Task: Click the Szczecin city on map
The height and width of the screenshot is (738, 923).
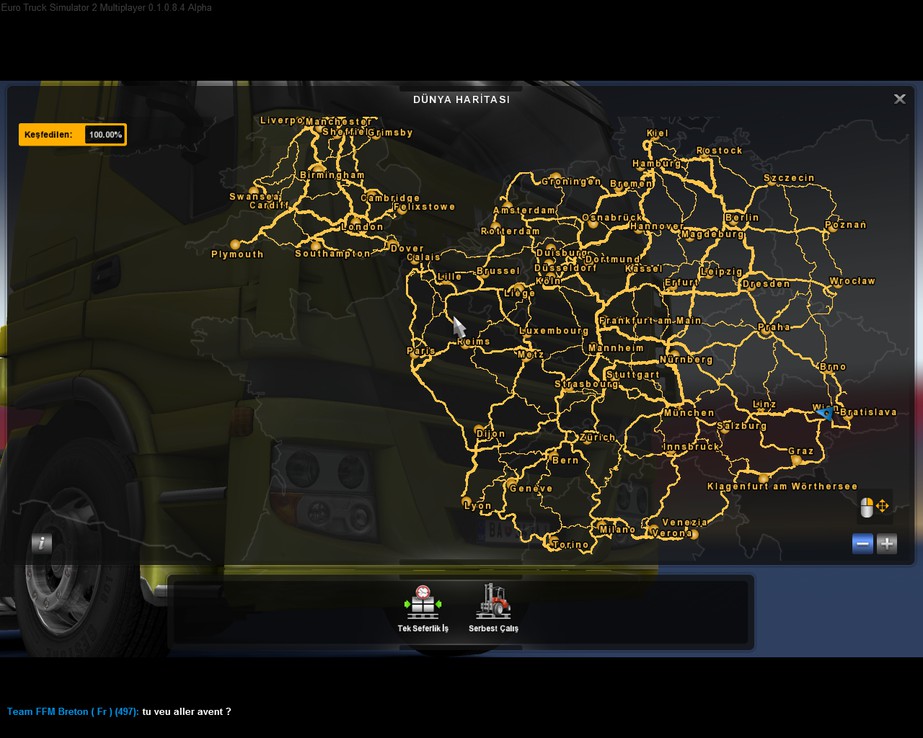Action: pyautogui.click(x=789, y=178)
